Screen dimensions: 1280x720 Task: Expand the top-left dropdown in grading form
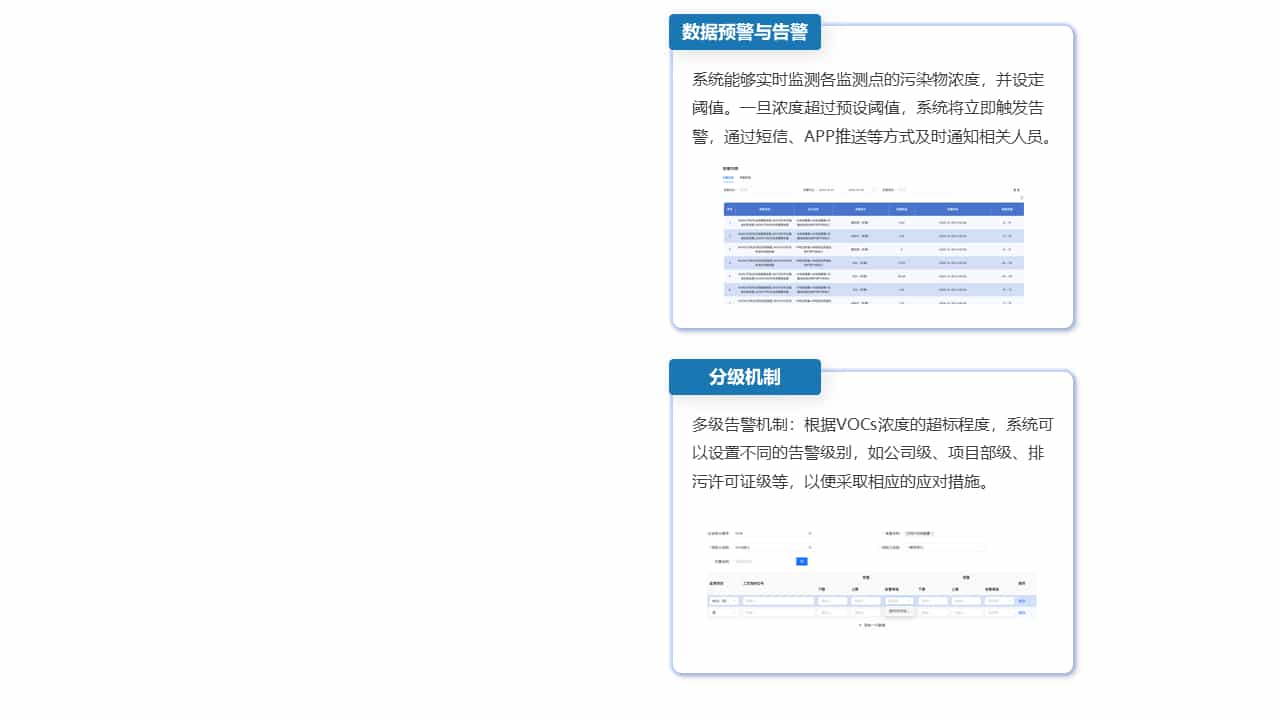click(772, 534)
